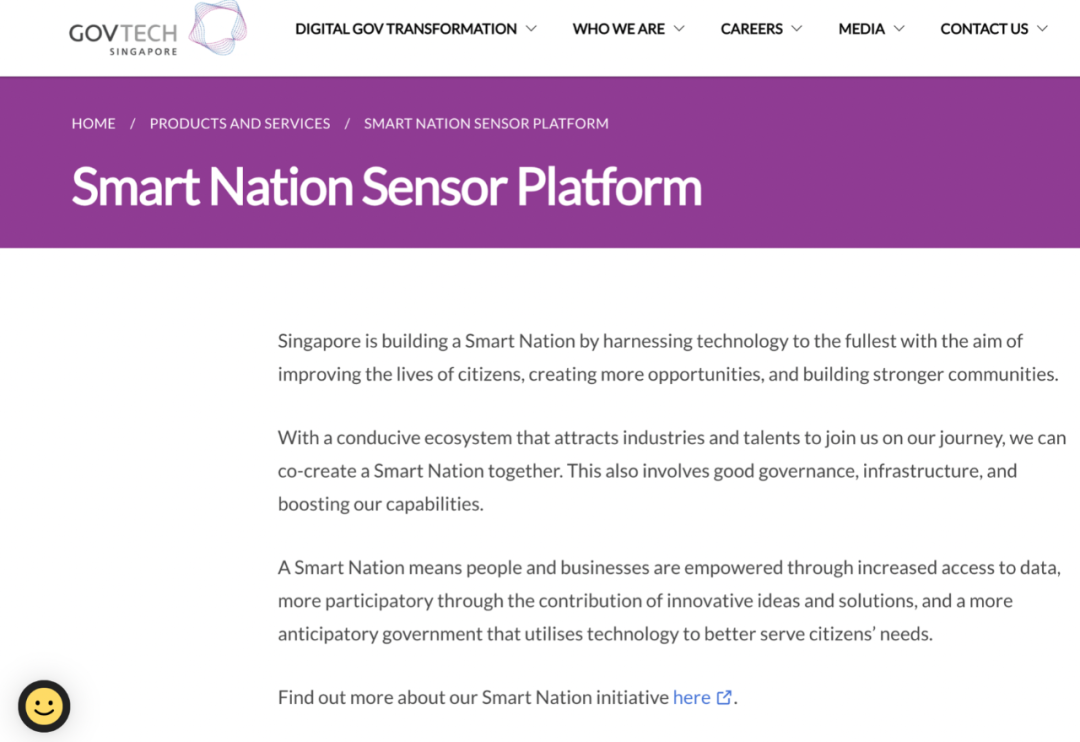Expand the chevron next to Digital Gov Transformation
Viewport: 1080px width, 742px height.
point(531,29)
